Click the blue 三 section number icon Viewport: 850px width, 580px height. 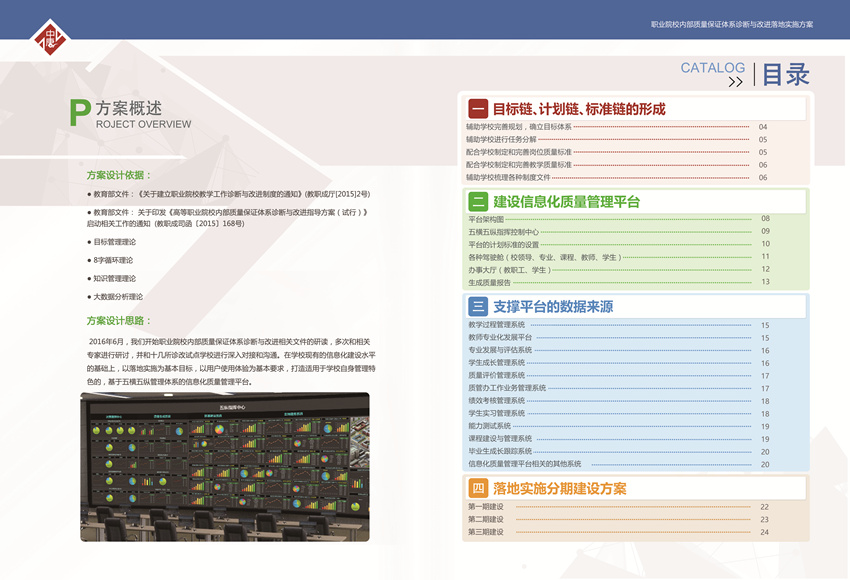[x=478, y=306]
